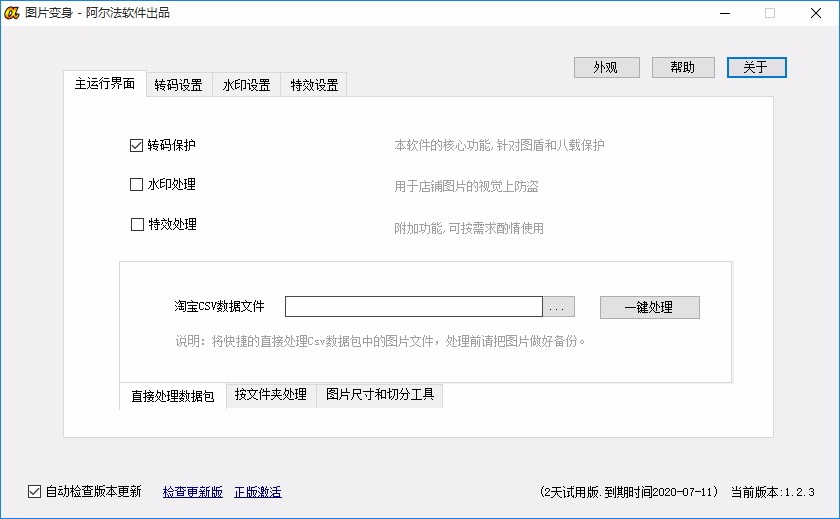The image size is (840, 519).
Task: Click the 关于 button
Action: pos(756,67)
